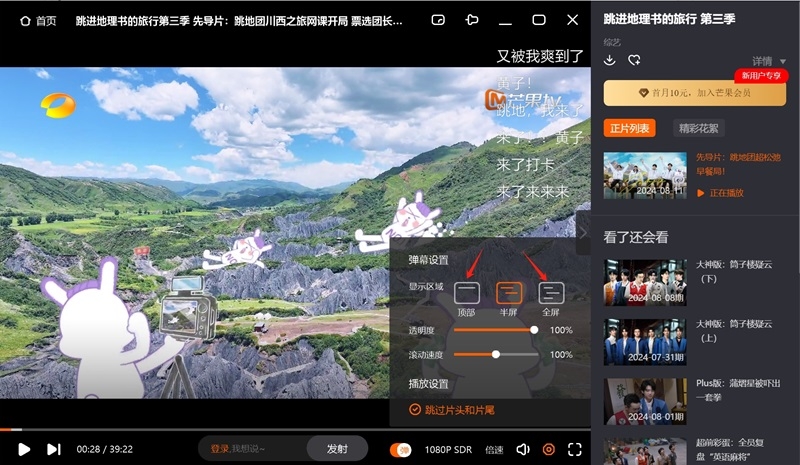This screenshot has width=800, height=465.
Task: Click the 看了还会看 section heading
Action: point(635,237)
